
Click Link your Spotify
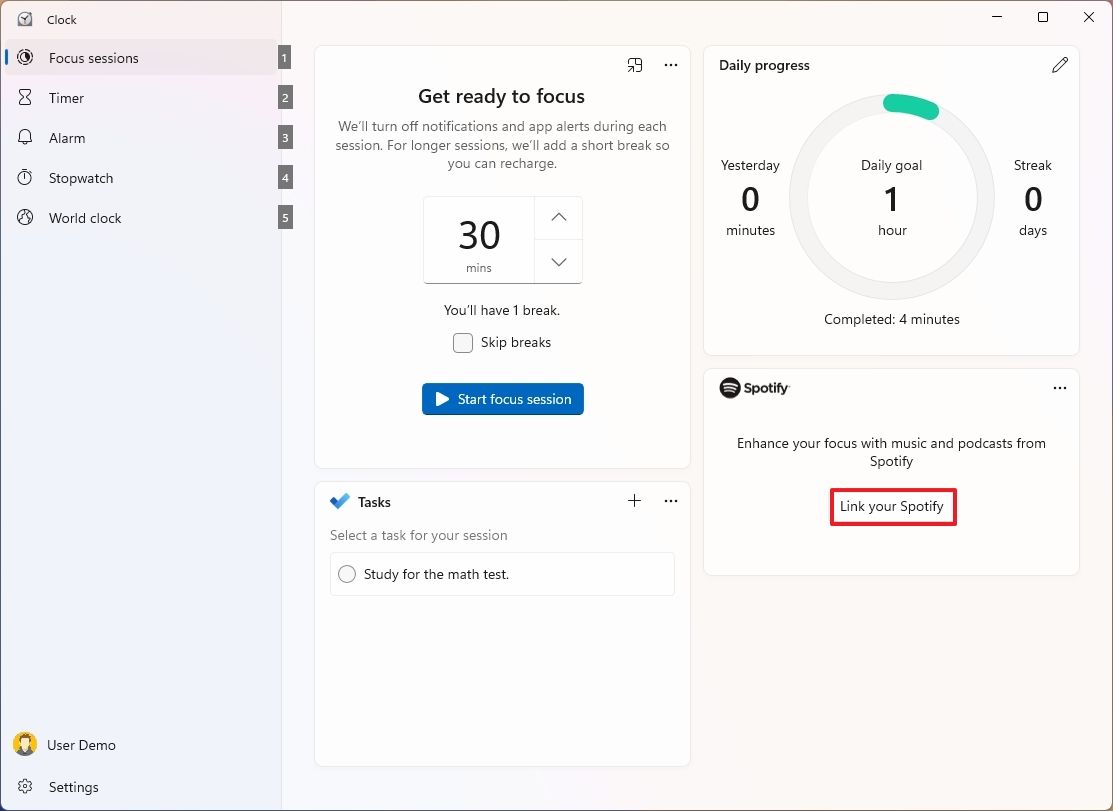pyautogui.click(x=892, y=507)
